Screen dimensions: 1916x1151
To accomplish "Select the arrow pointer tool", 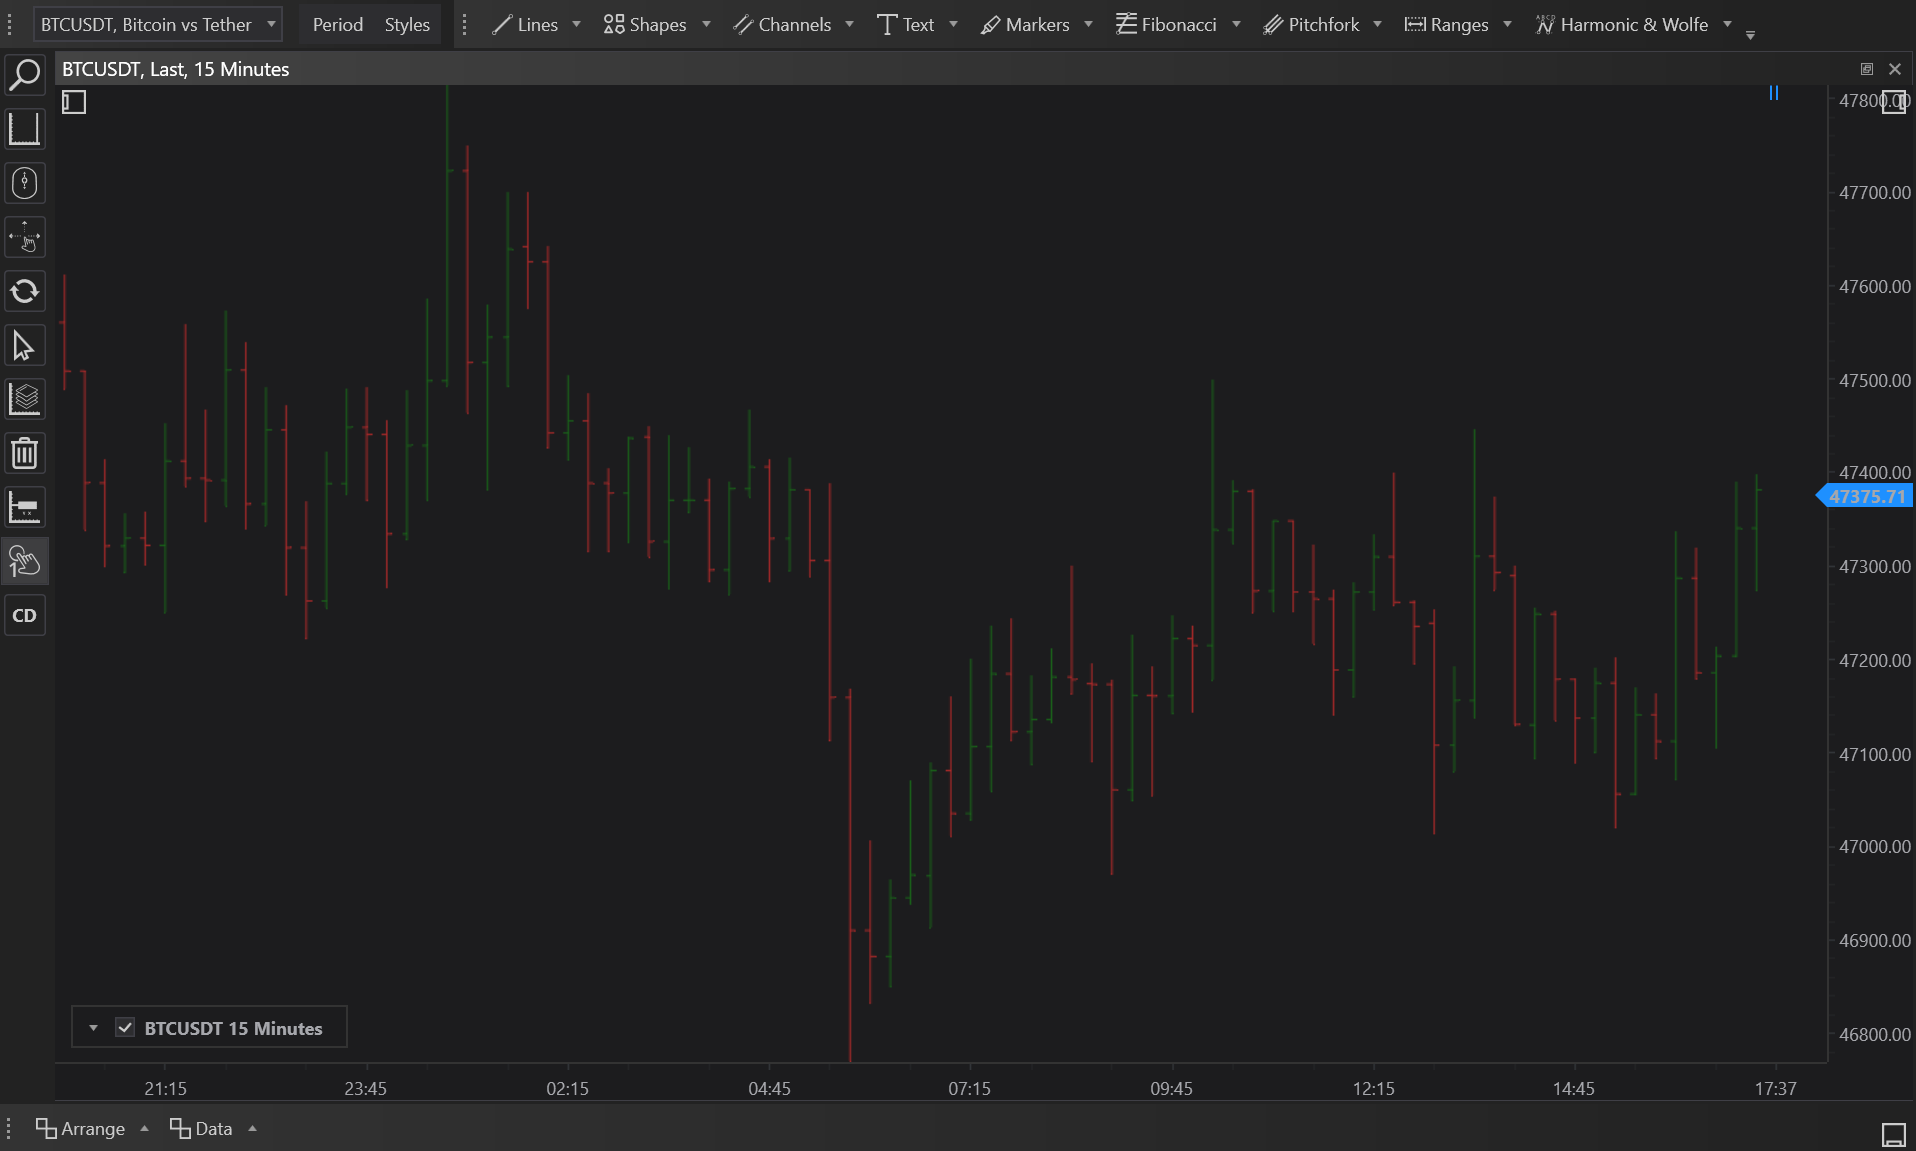I will point(24,345).
